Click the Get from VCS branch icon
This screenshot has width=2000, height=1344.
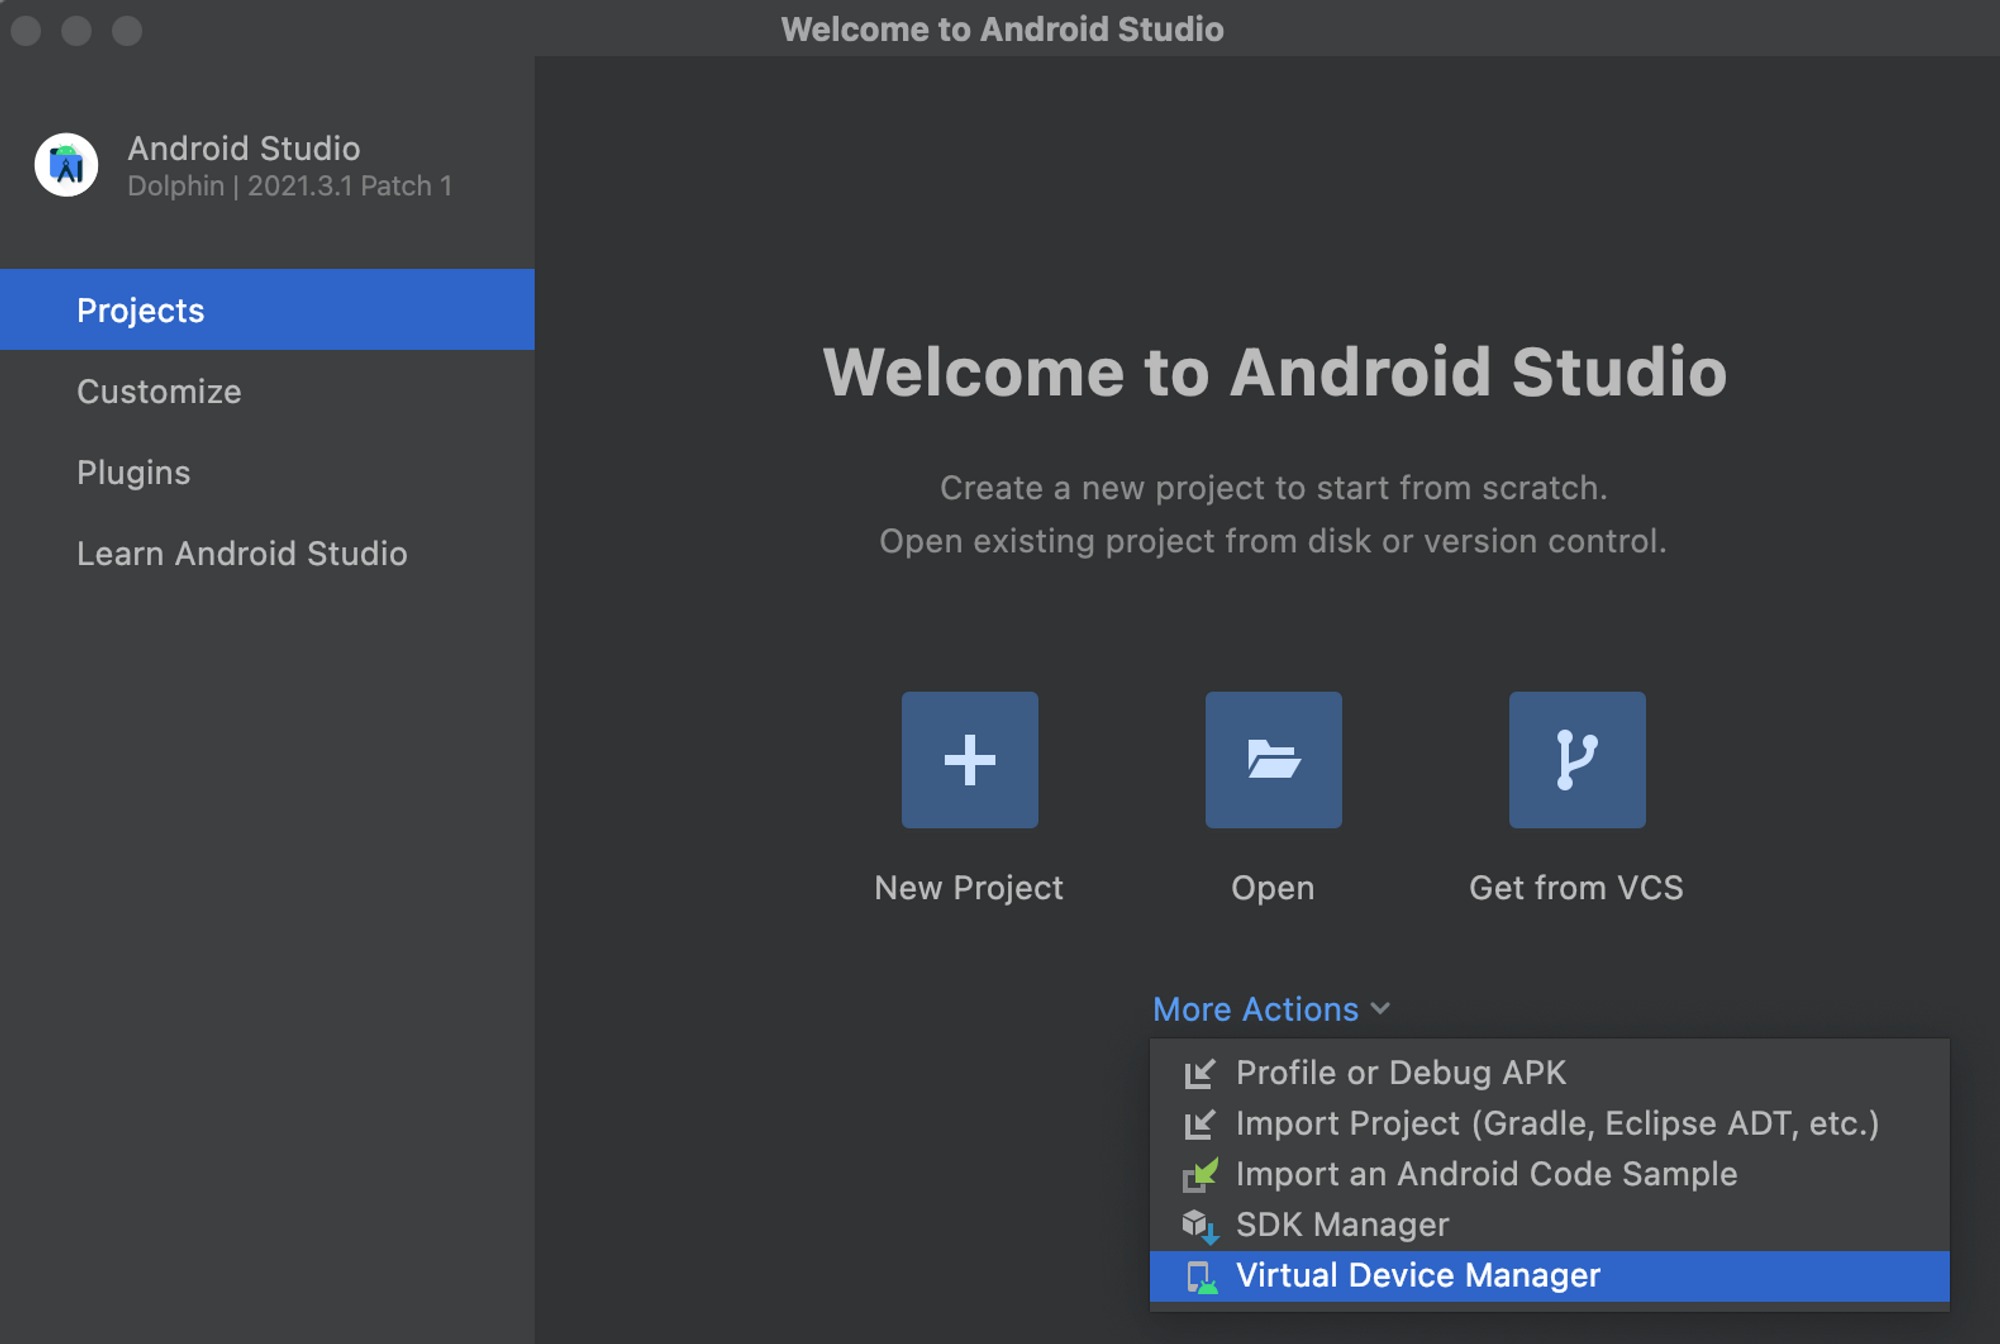pyautogui.click(x=1576, y=759)
